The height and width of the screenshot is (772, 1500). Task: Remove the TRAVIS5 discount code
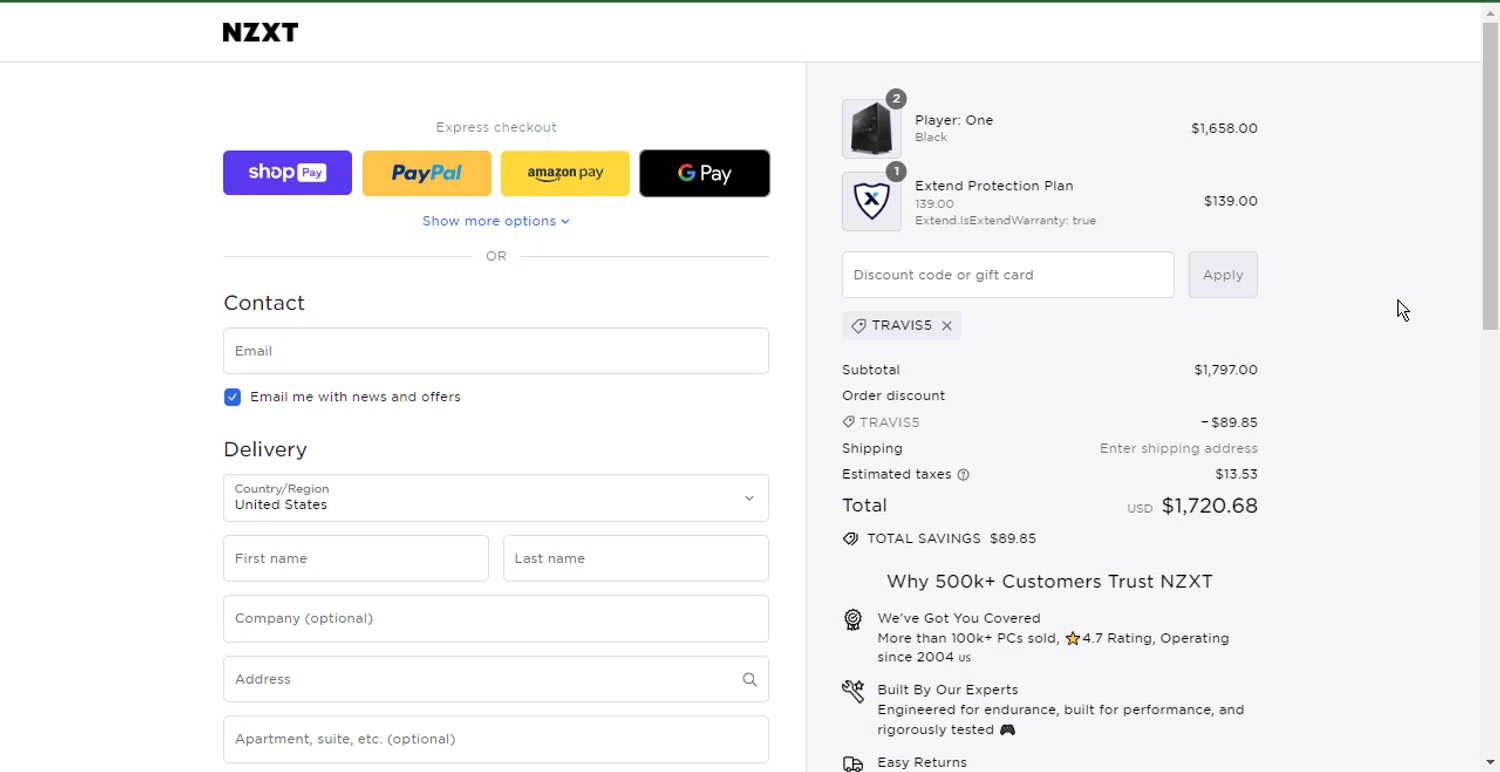click(x=946, y=326)
